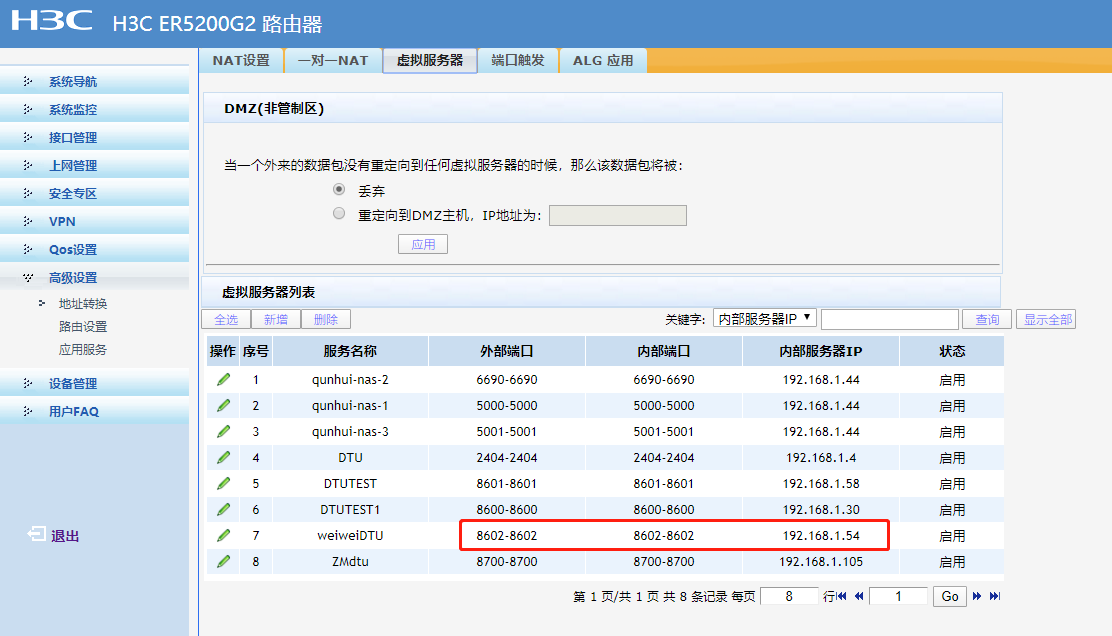Click 2404-2404 external port cell

[x=507, y=457]
